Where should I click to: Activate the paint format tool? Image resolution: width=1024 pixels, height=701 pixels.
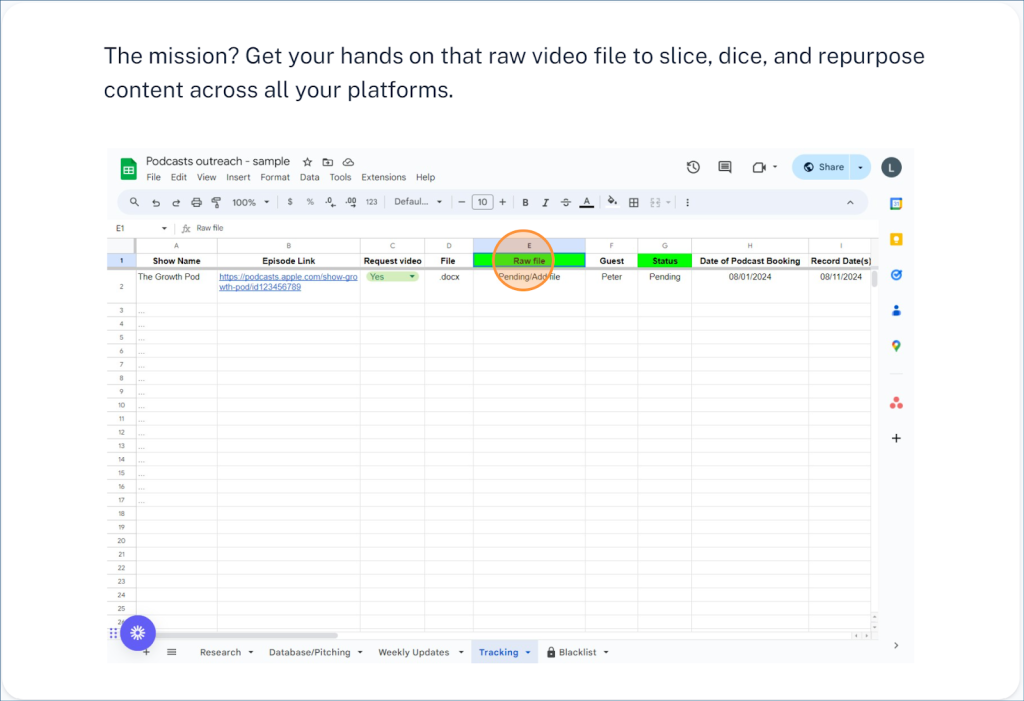pos(216,203)
